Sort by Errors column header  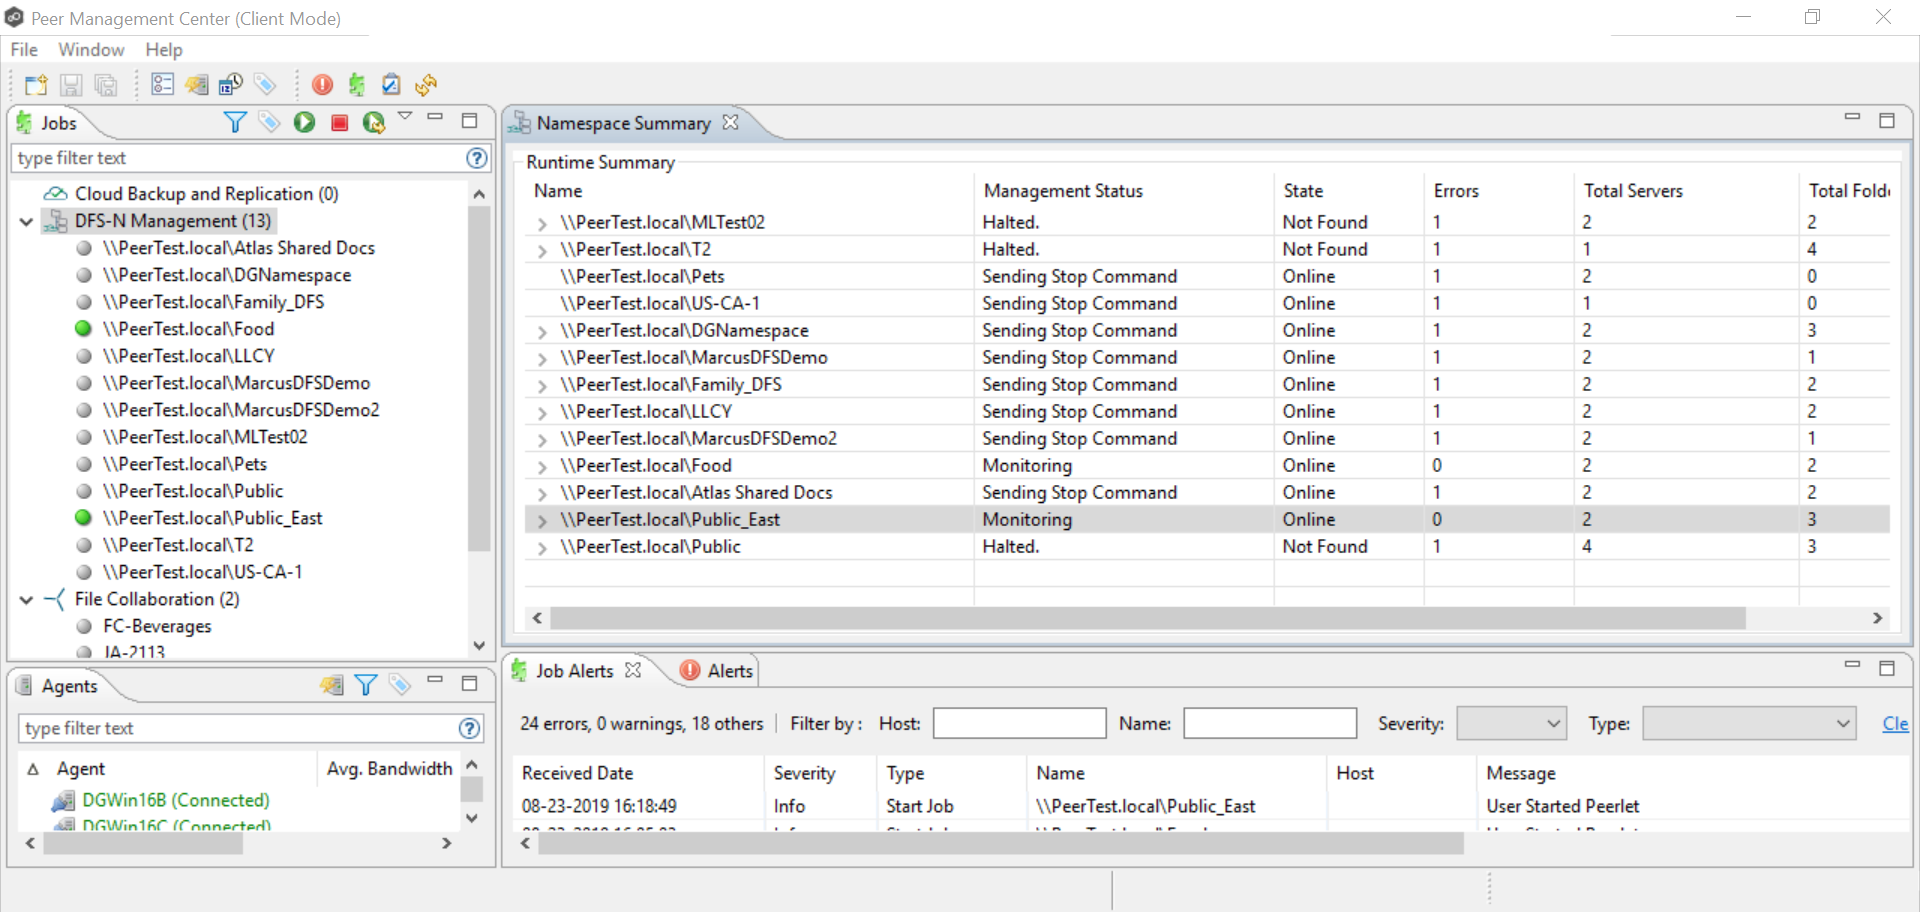click(1455, 190)
